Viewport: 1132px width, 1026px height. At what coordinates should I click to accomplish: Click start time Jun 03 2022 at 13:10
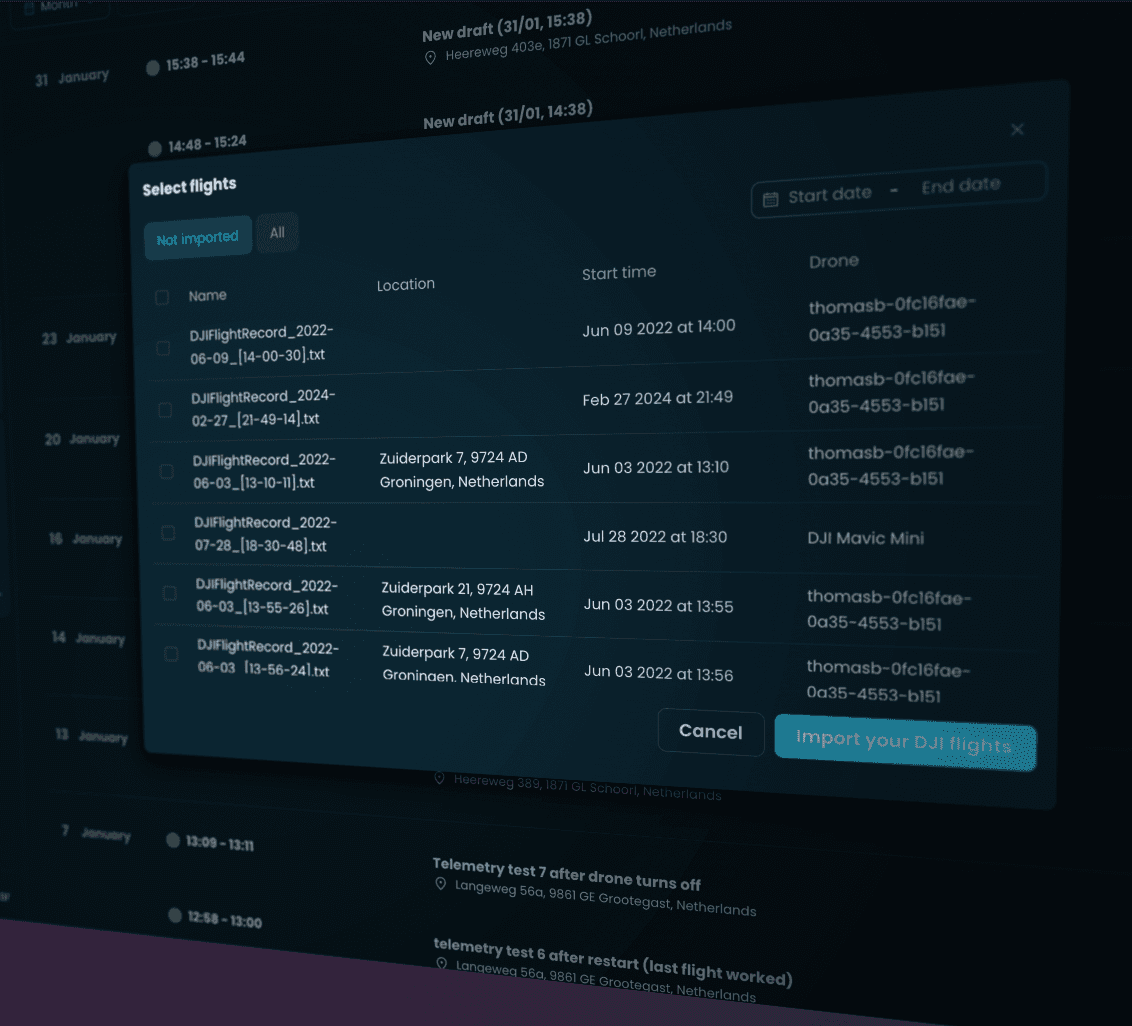click(656, 468)
